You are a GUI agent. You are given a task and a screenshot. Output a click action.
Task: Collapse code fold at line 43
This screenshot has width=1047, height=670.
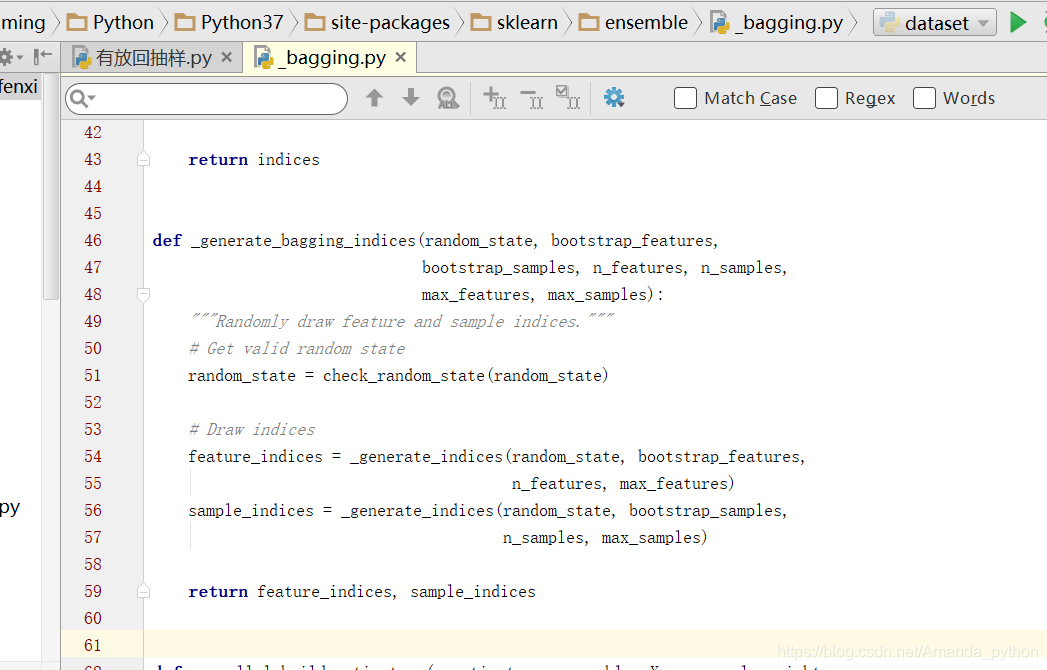click(x=144, y=160)
